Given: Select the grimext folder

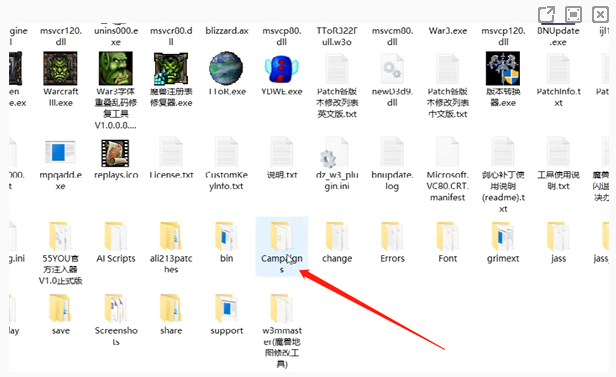Looking at the screenshot, I should [x=503, y=236].
